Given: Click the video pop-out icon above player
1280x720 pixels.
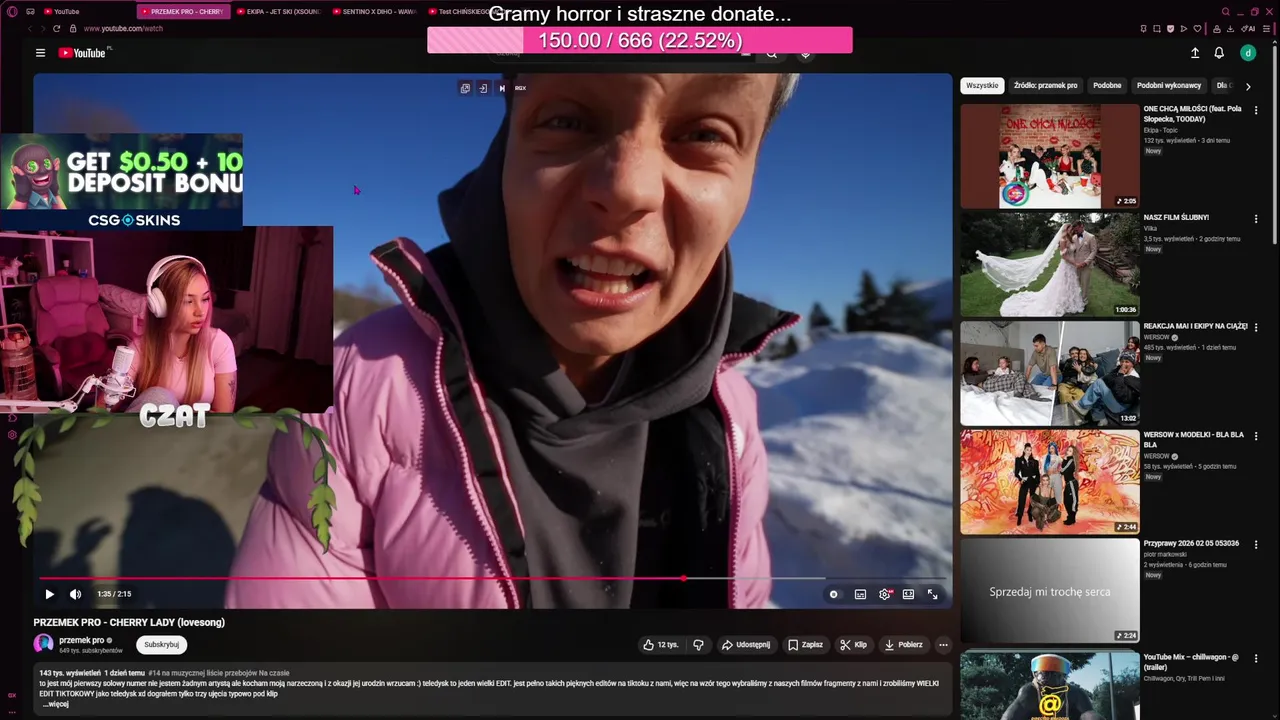Looking at the screenshot, I should [x=465, y=88].
